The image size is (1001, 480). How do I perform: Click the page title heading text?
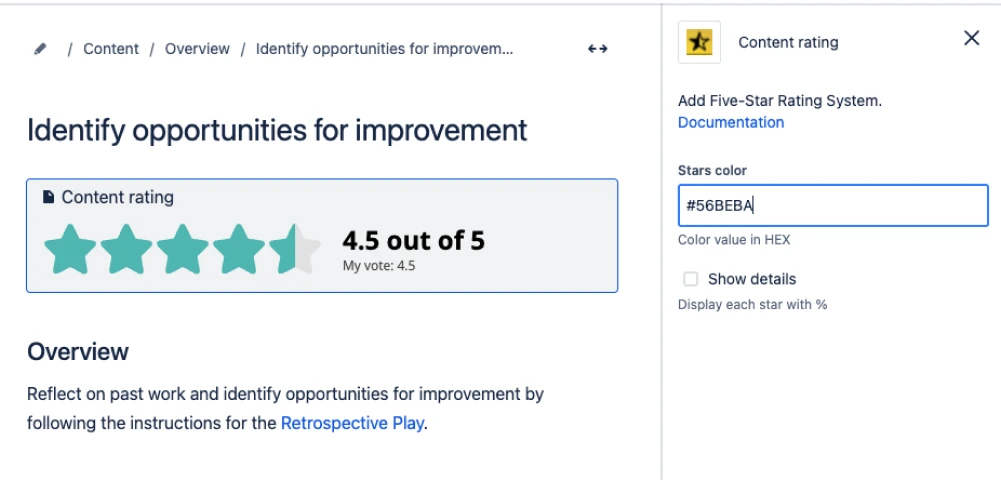277,130
